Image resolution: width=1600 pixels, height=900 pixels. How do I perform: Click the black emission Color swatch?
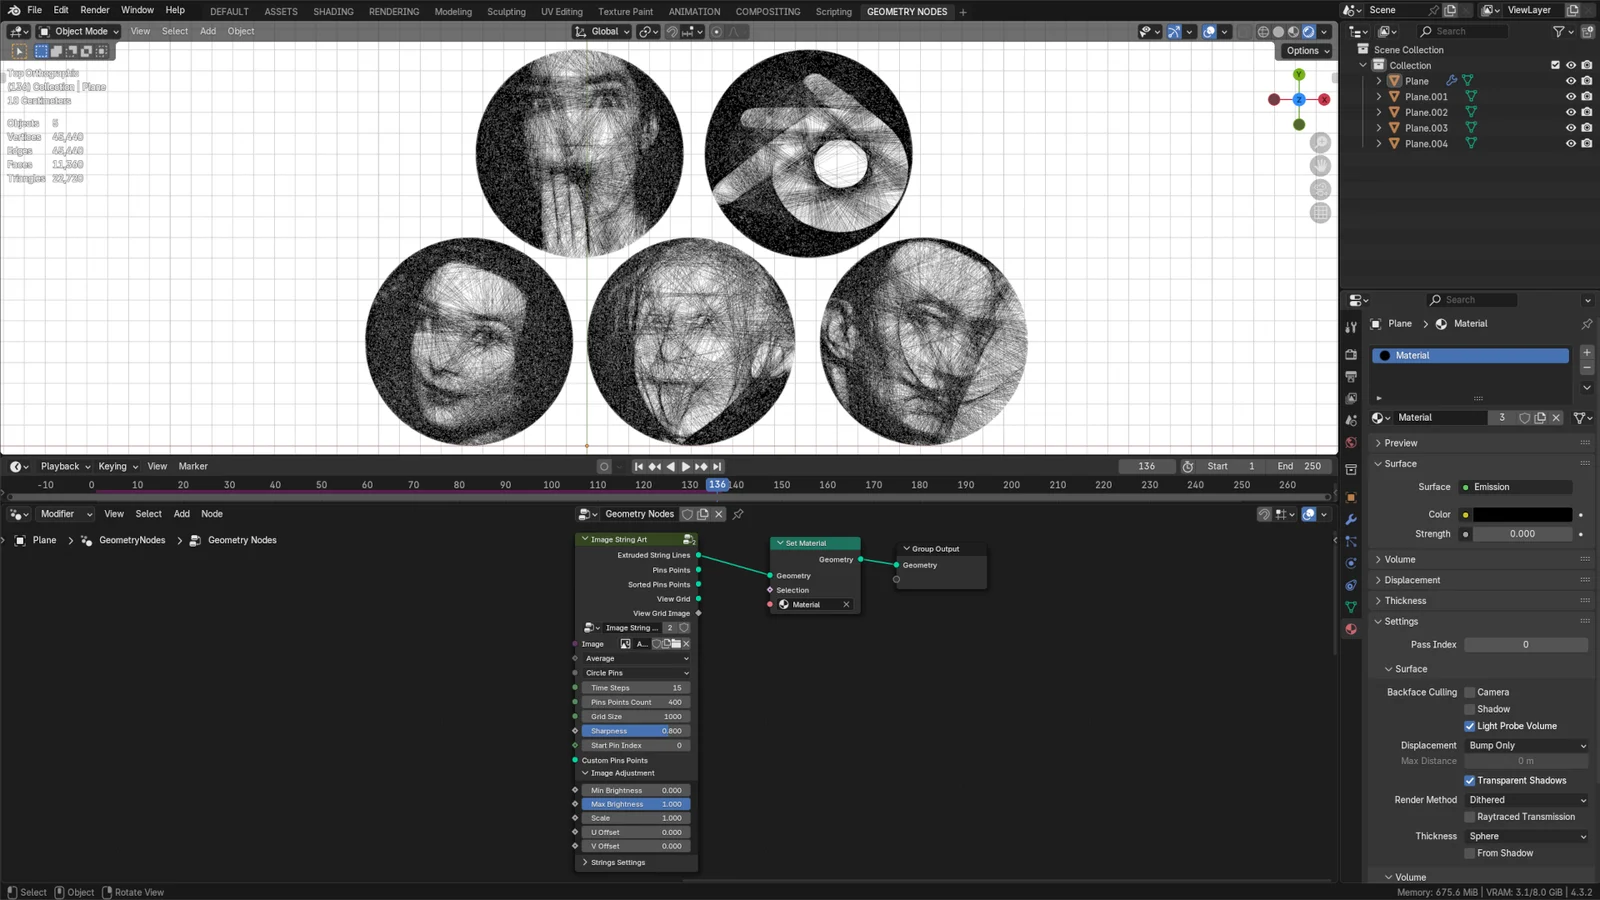[1521, 515]
